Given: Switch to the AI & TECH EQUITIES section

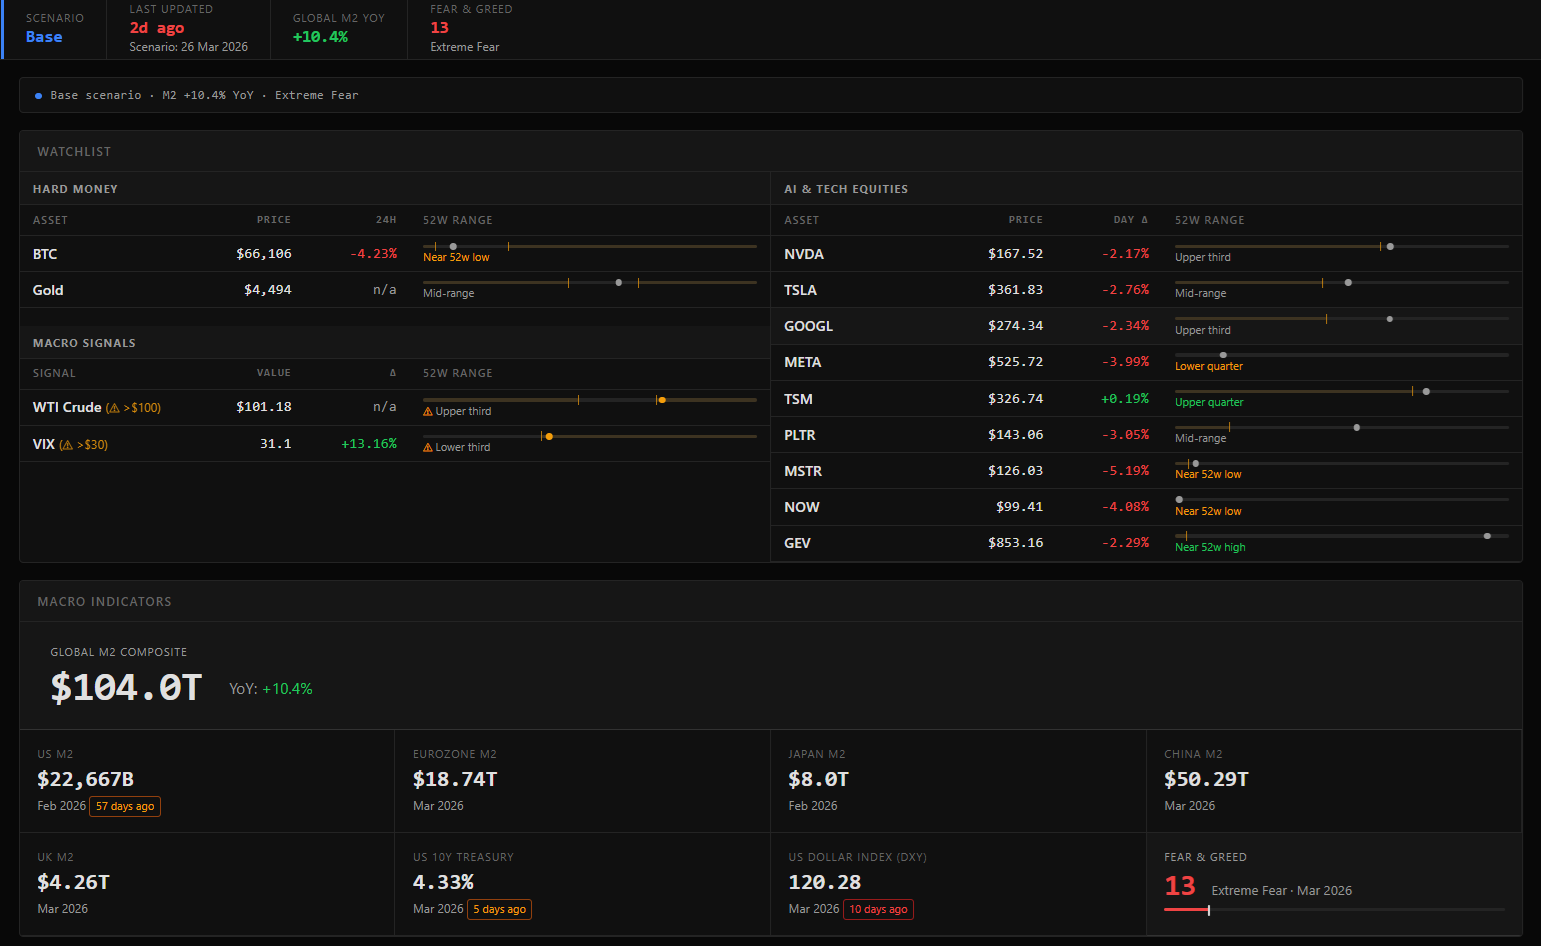Looking at the screenshot, I should pyautogui.click(x=846, y=188).
